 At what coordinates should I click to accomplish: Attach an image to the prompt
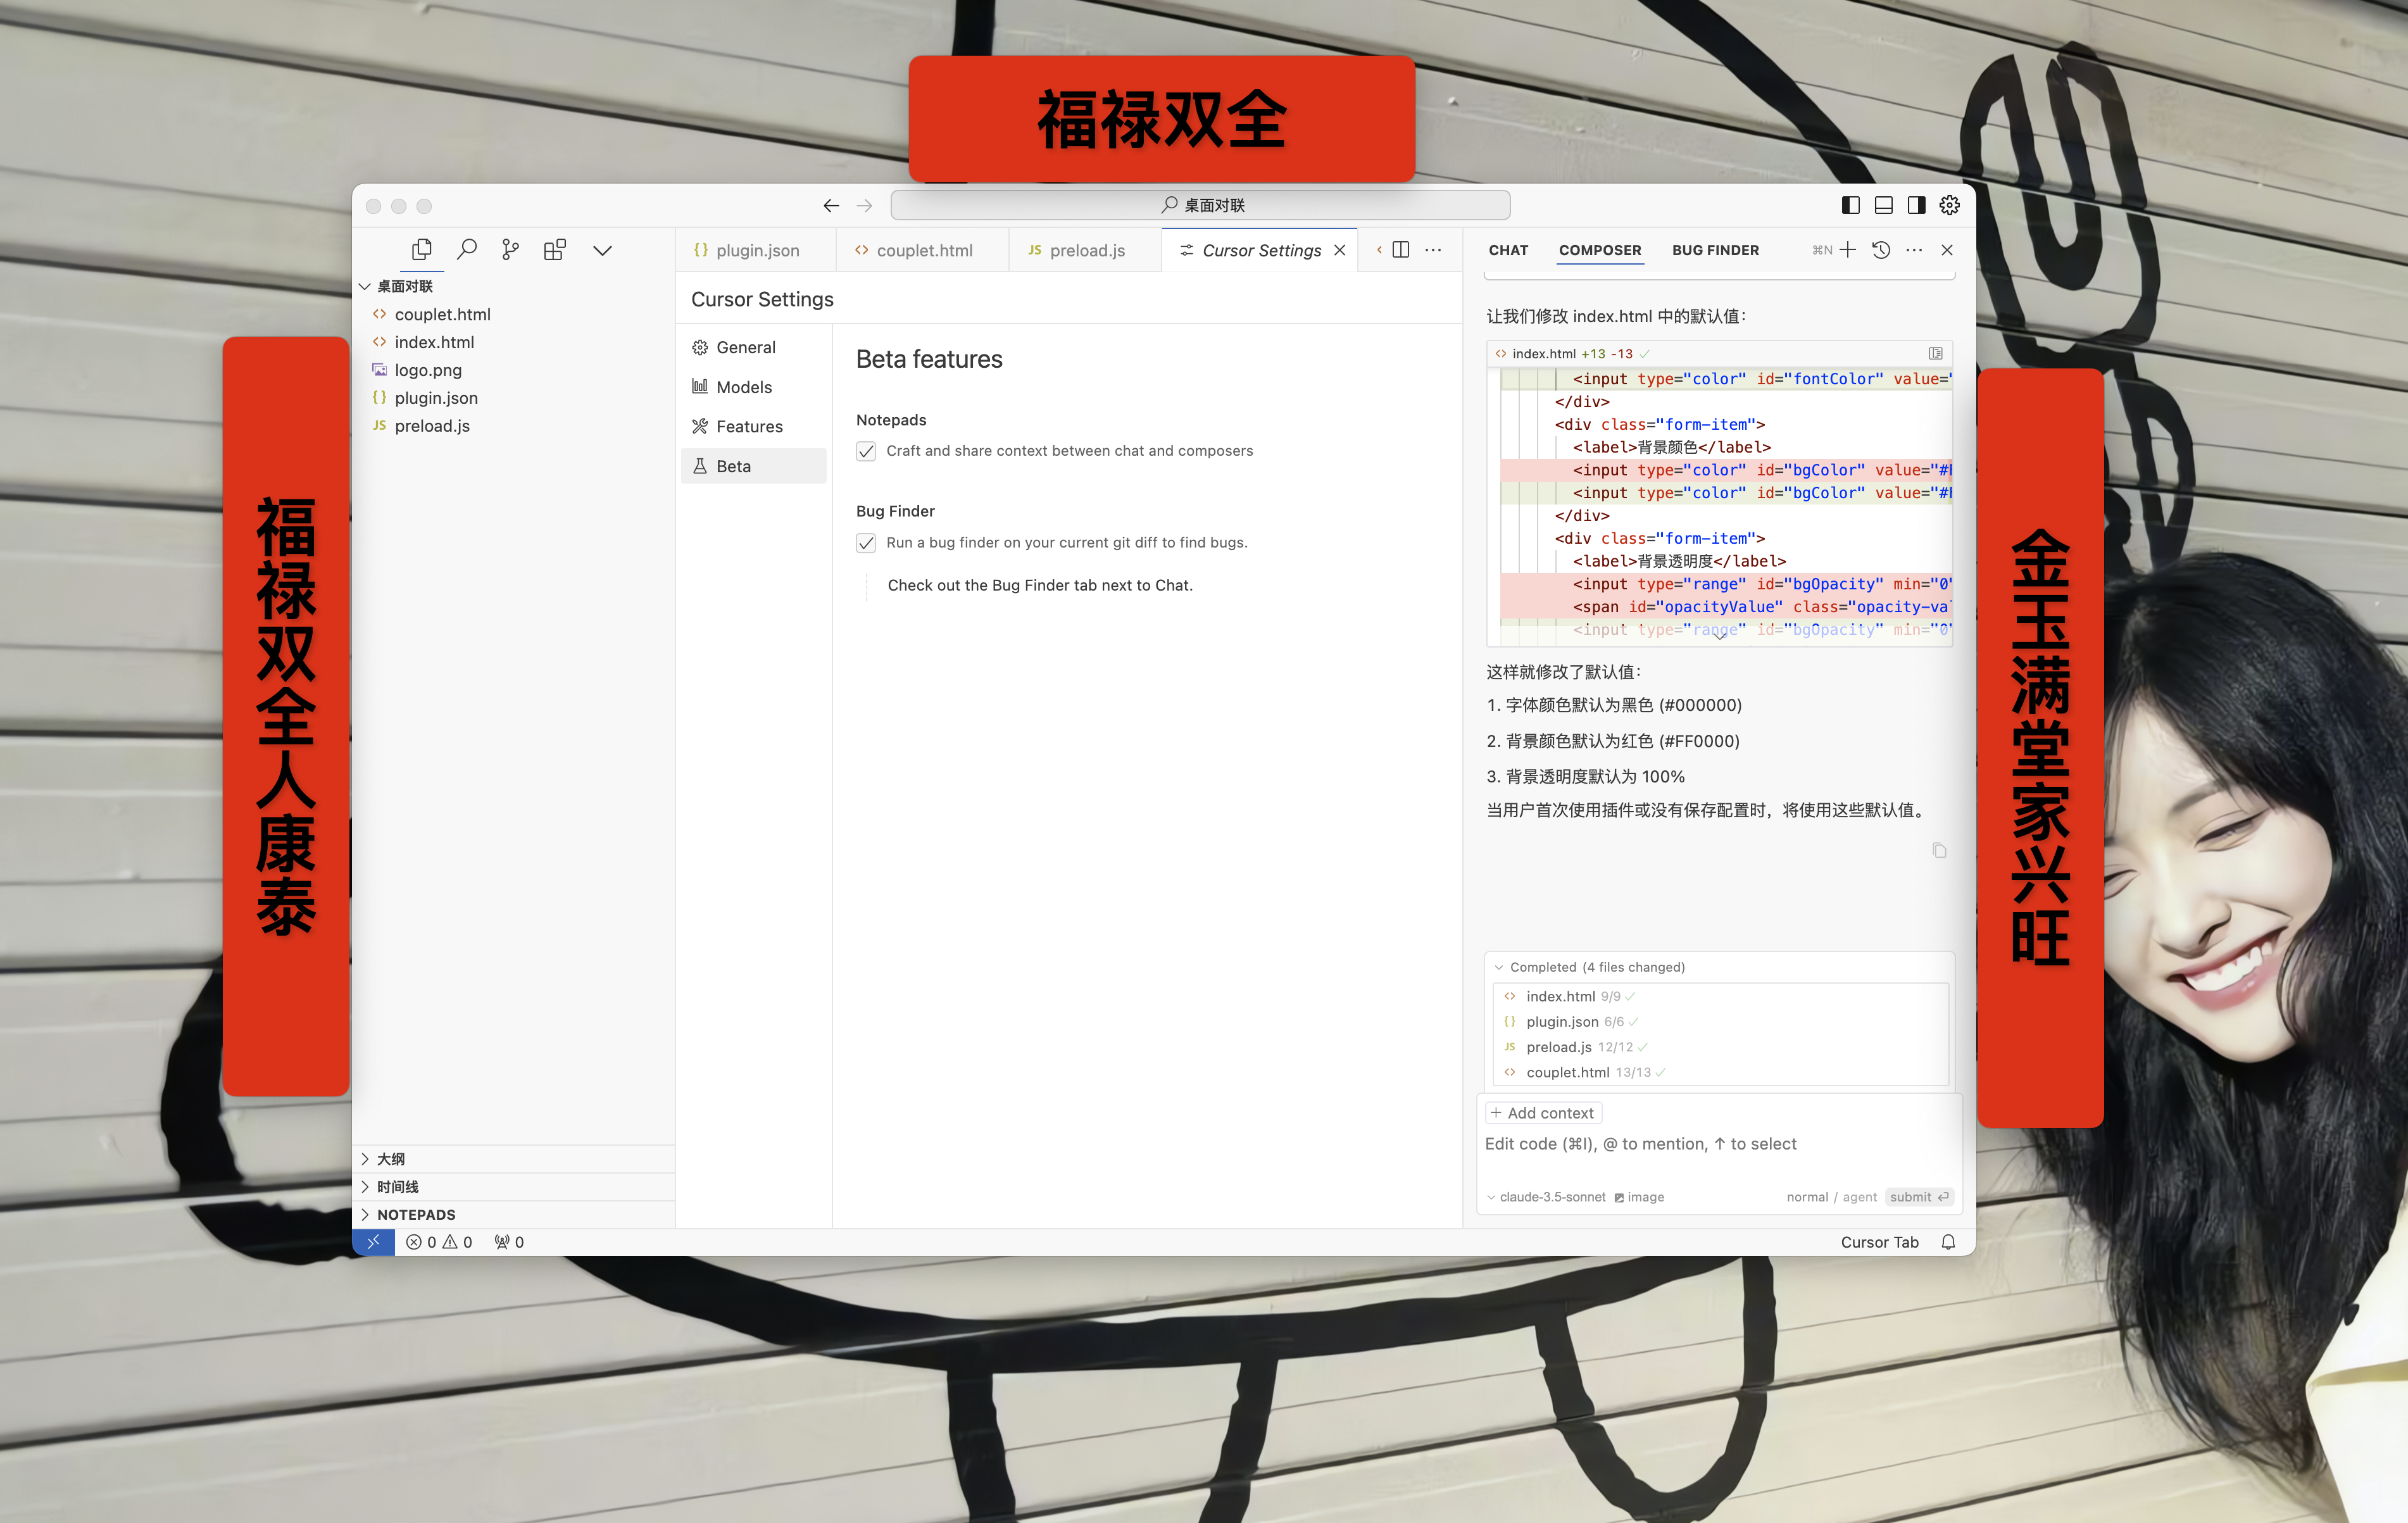[1639, 1197]
